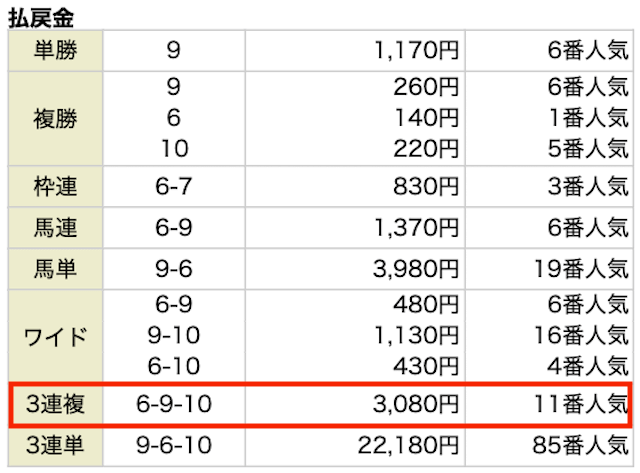Screen dimensions: 640x473
Task: Select the 1番人気 popularity entry
Action: 588,118
